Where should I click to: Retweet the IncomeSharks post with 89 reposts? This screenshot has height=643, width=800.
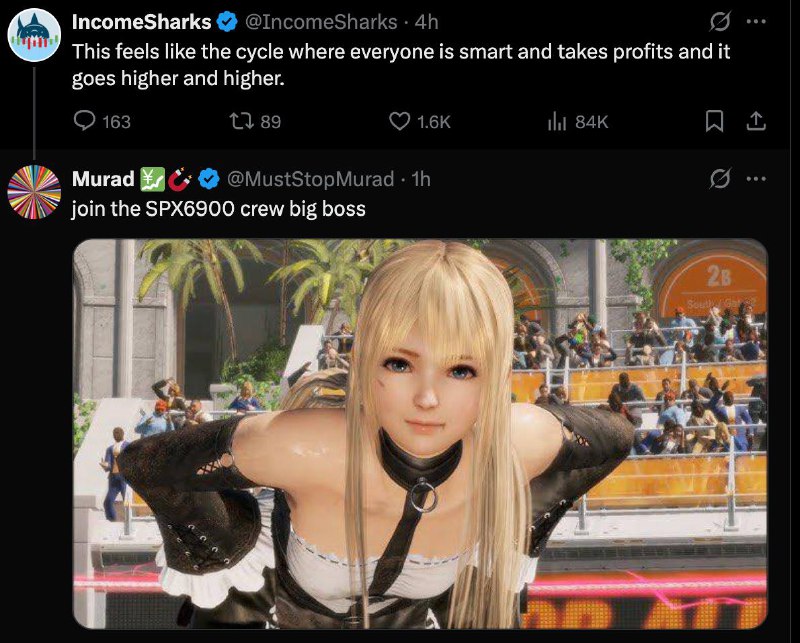click(255, 121)
